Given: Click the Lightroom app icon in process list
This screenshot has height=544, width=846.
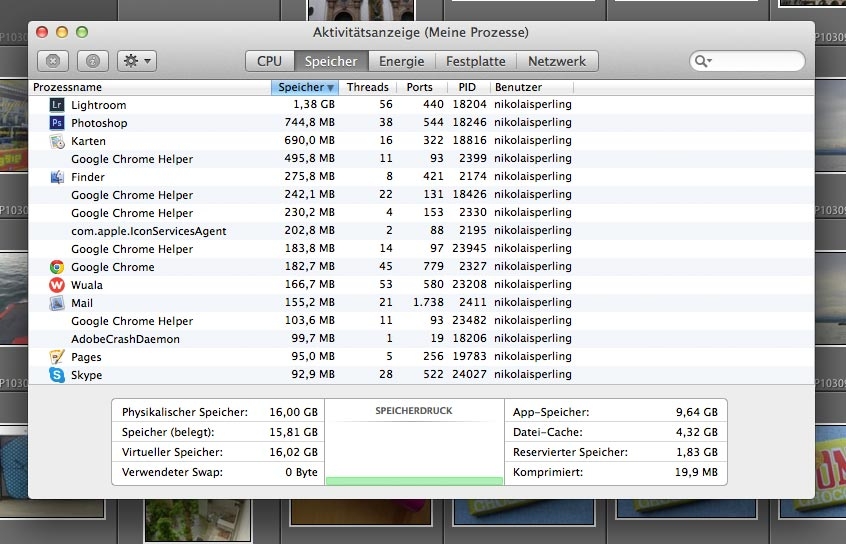Looking at the screenshot, I should tap(57, 105).
